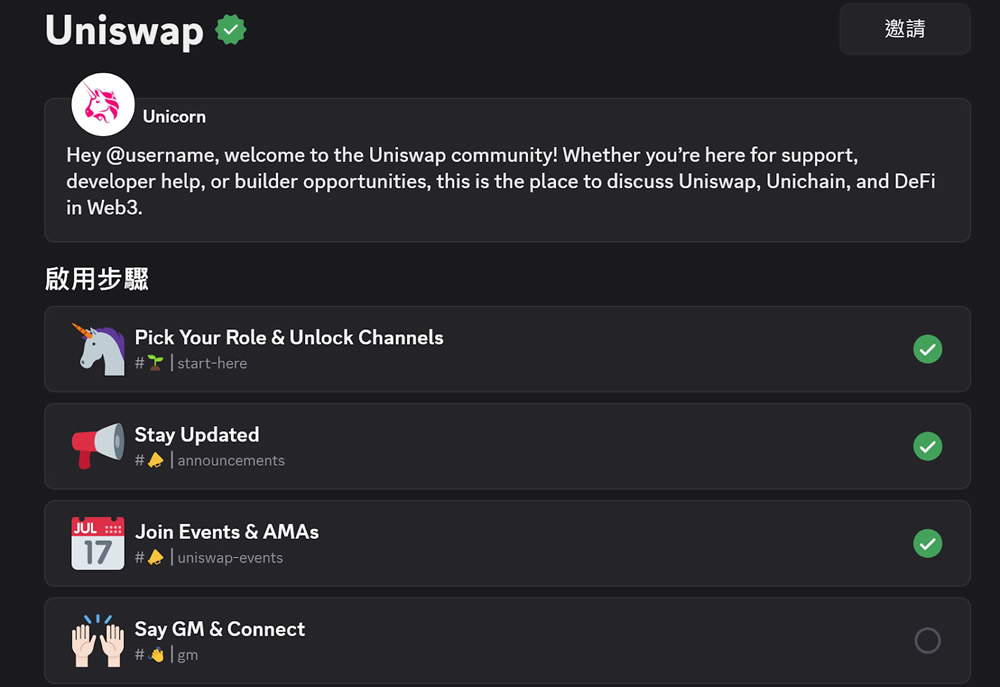Go to the uniswap-events channel
The width and height of the screenshot is (1000, 687).
tap(230, 557)
